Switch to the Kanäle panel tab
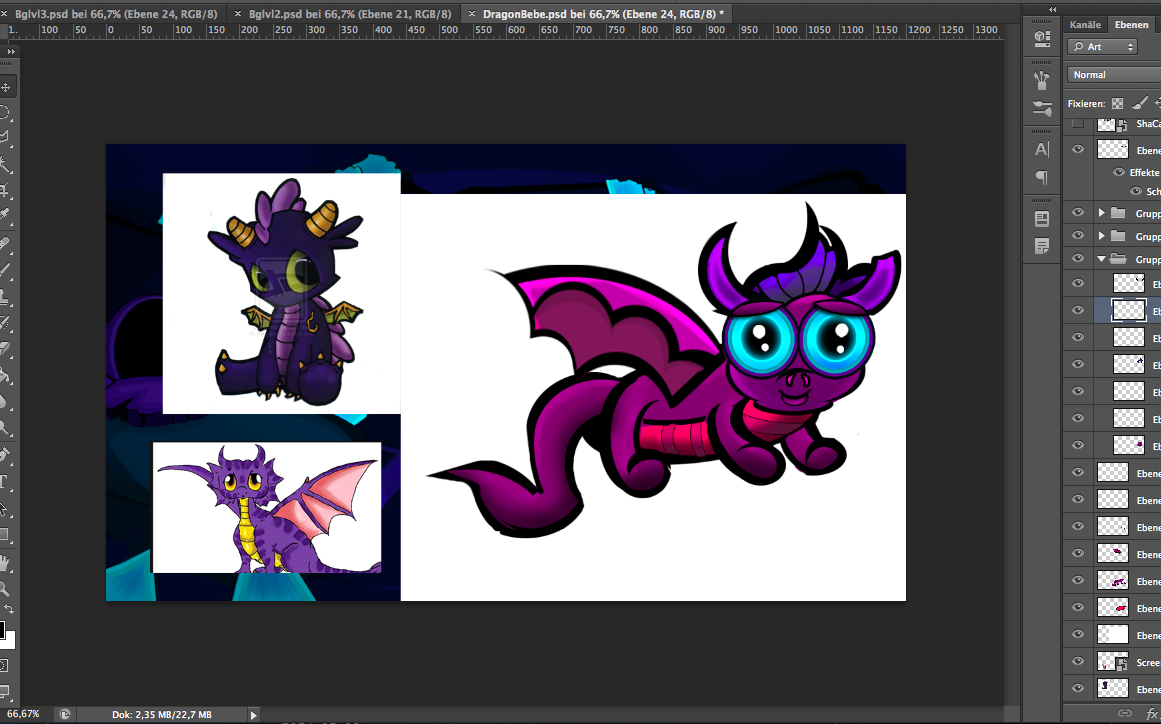The height and width of the screenshot is (724, 1161). pos(1085,24)
